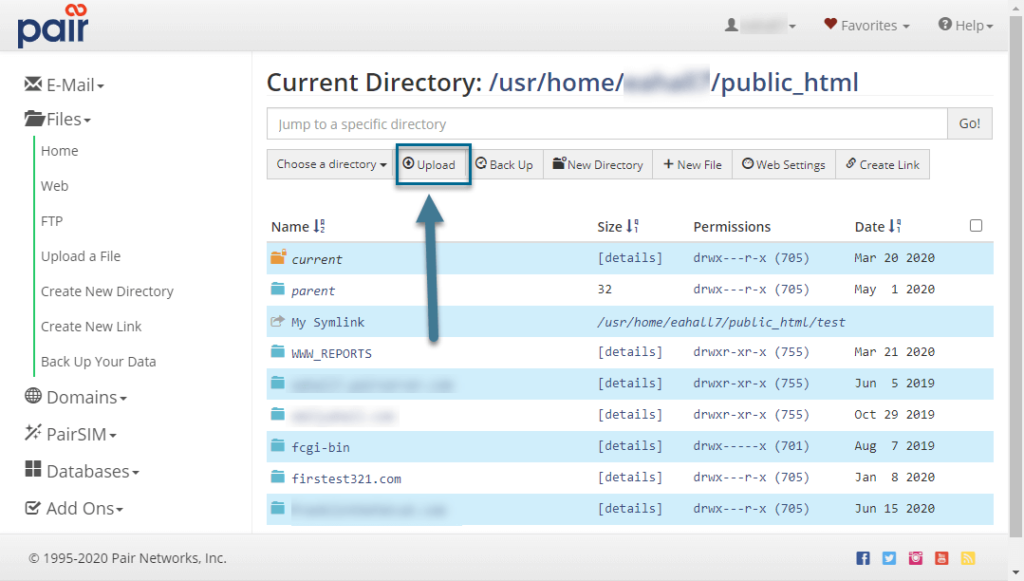Open the Twitter social icon in footer
The image size is (1024, 581).
[x=889, y=558]
